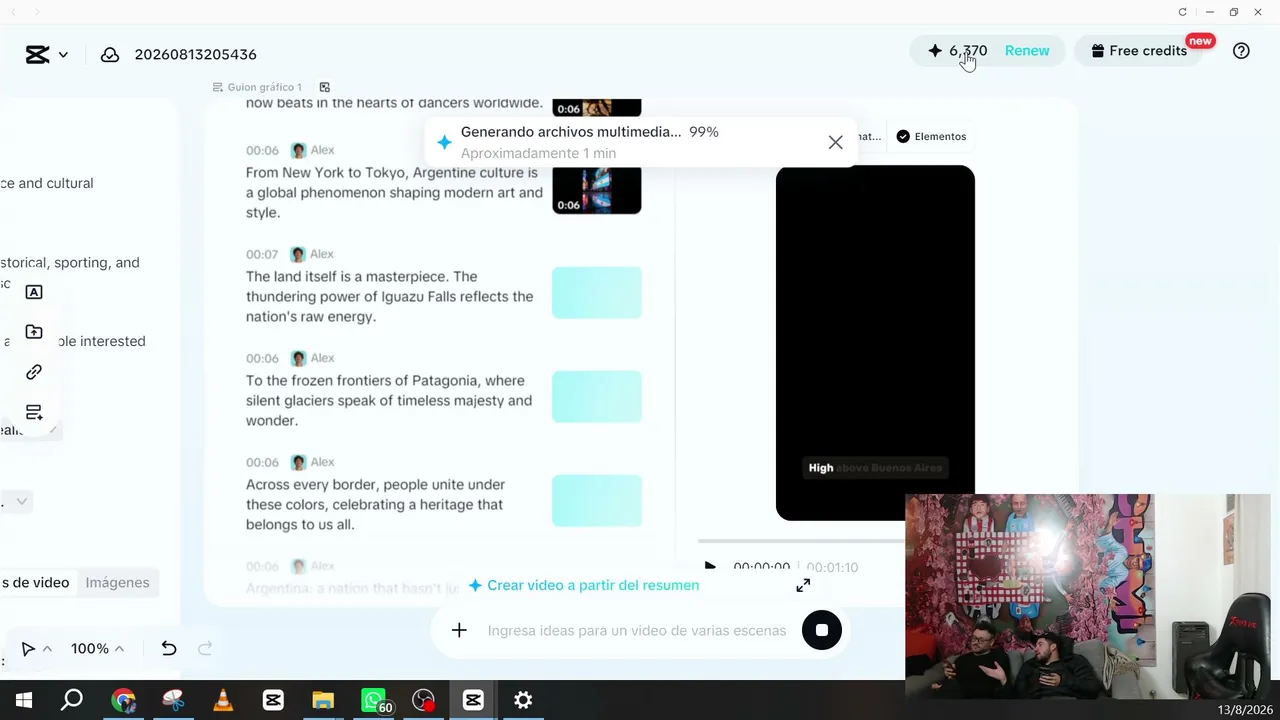Open OBS Studio from the taskbar

coord(424,700)
